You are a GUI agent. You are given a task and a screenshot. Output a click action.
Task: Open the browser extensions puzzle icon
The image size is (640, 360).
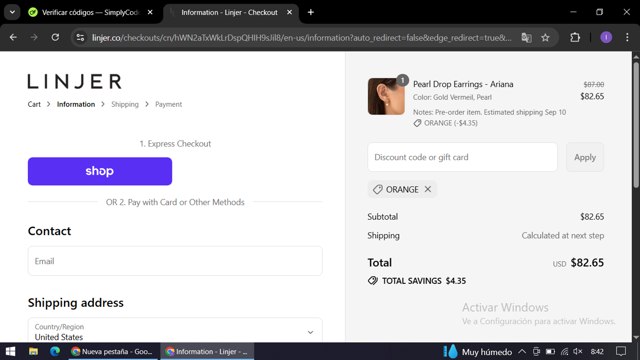point(575,38)
